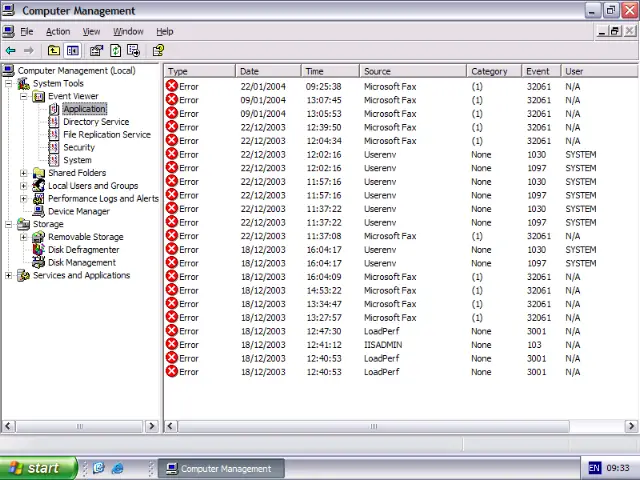Viewport: 640px width, 480px height.
Task: Expand the Shared Folders node
Action: (24, 173)
